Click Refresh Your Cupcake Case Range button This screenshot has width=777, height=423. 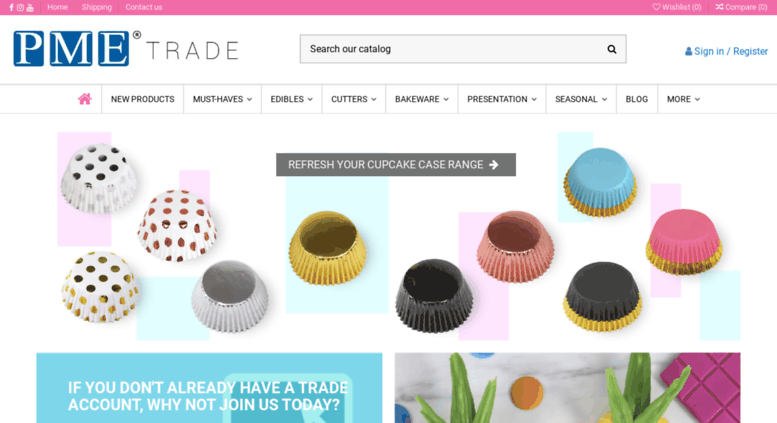click(x=396, y=164)
